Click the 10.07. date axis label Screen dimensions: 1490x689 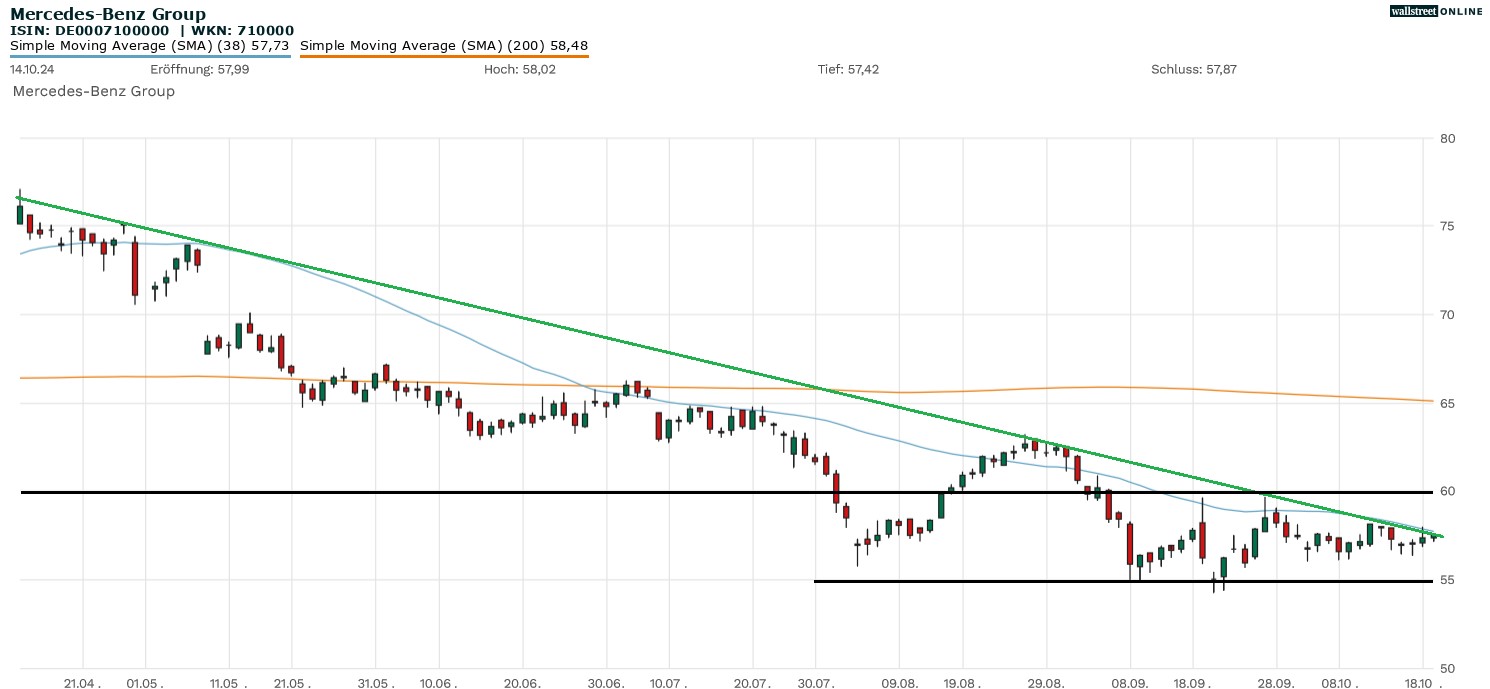tap(668, 685)
